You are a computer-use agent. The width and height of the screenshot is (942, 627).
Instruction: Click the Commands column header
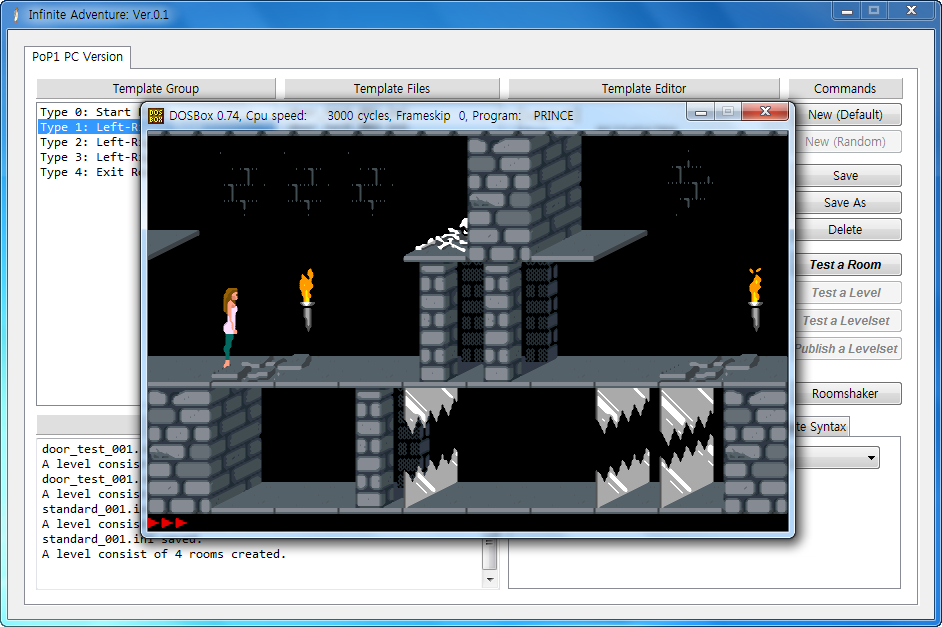click(x=845, y=89)
